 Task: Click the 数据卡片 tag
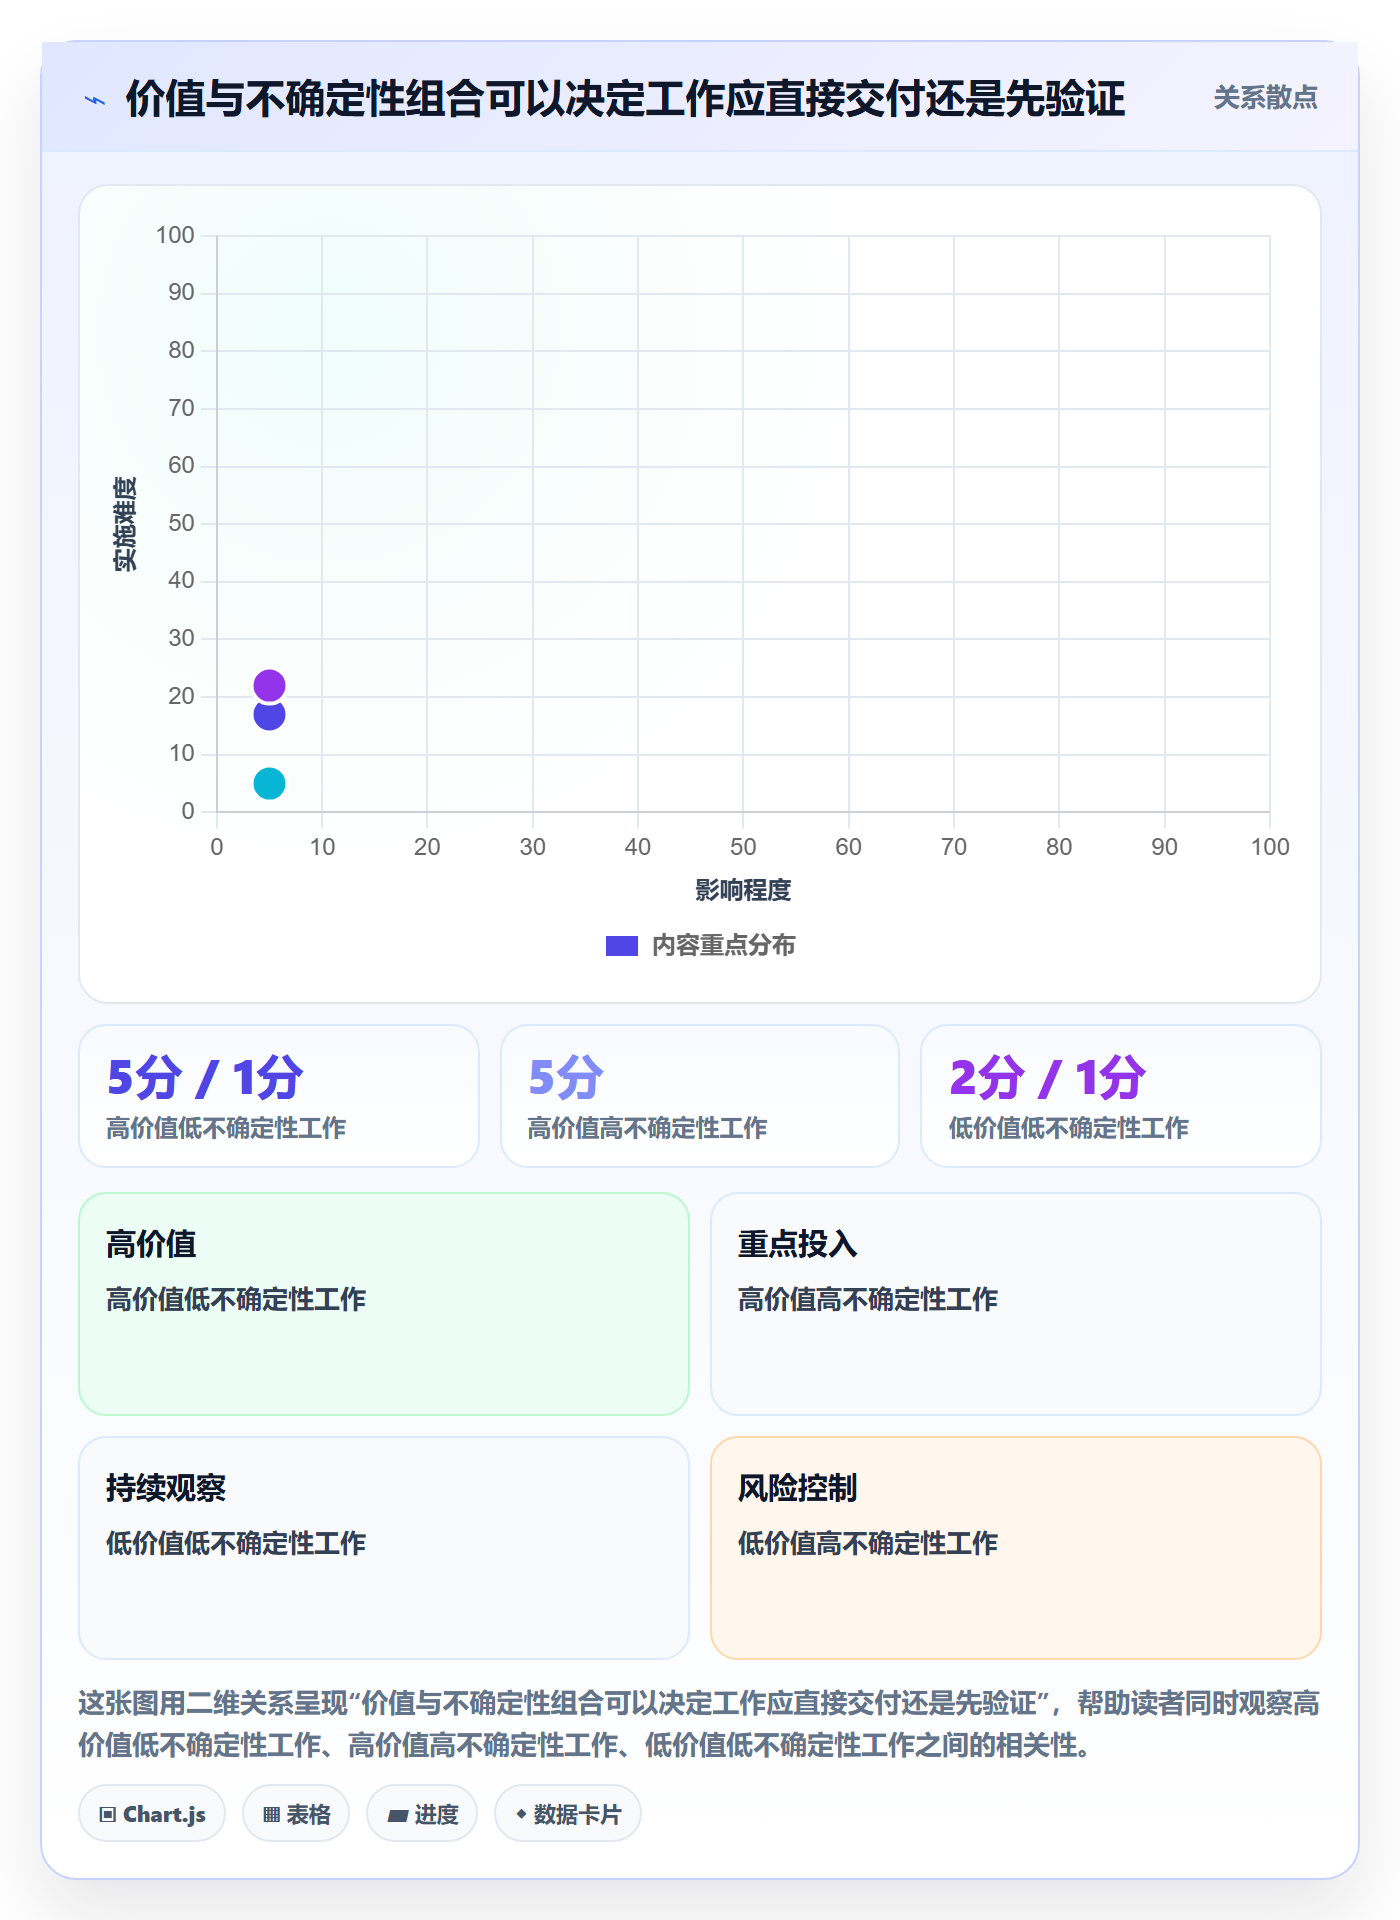click(568, 1814)
